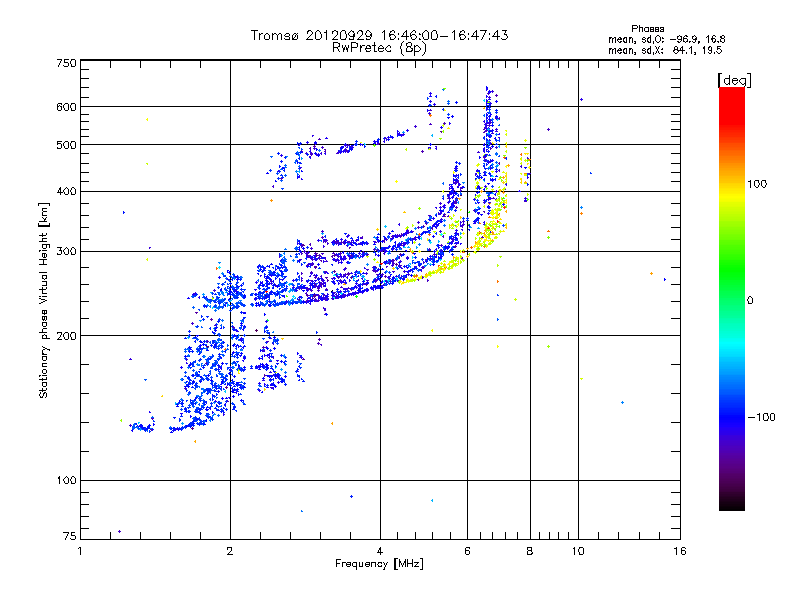
Task: Click the '10' x-axis tick label
Action: 578,551
